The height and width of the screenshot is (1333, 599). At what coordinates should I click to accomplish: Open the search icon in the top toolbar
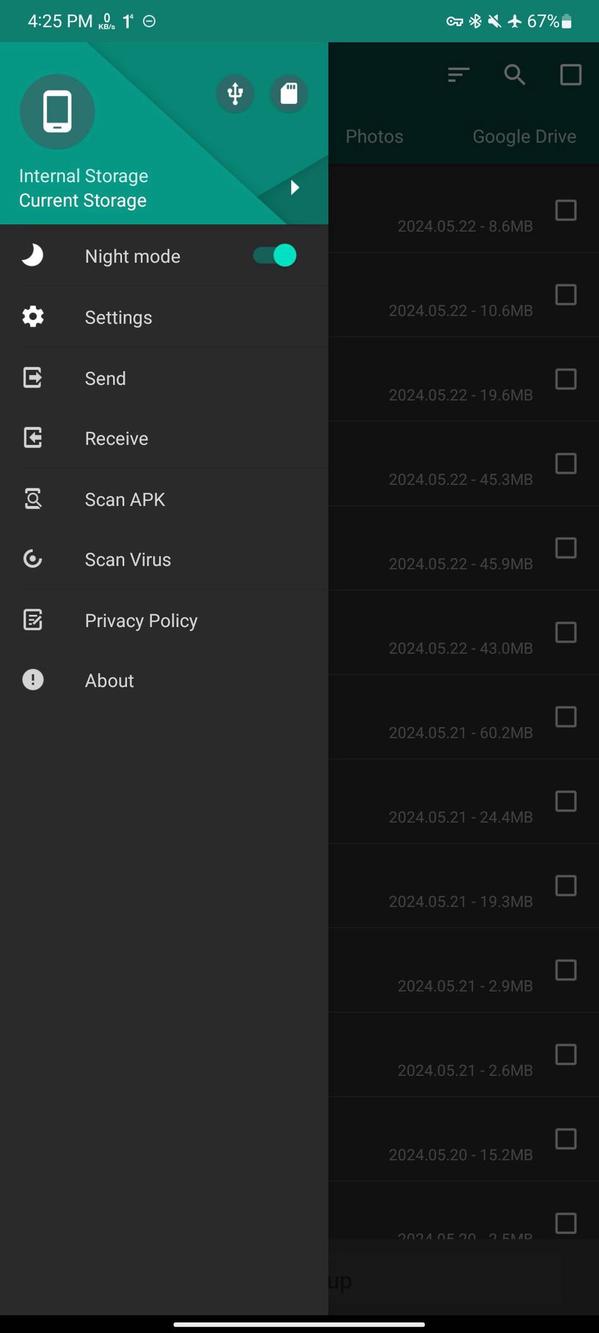tap(514, 74)
